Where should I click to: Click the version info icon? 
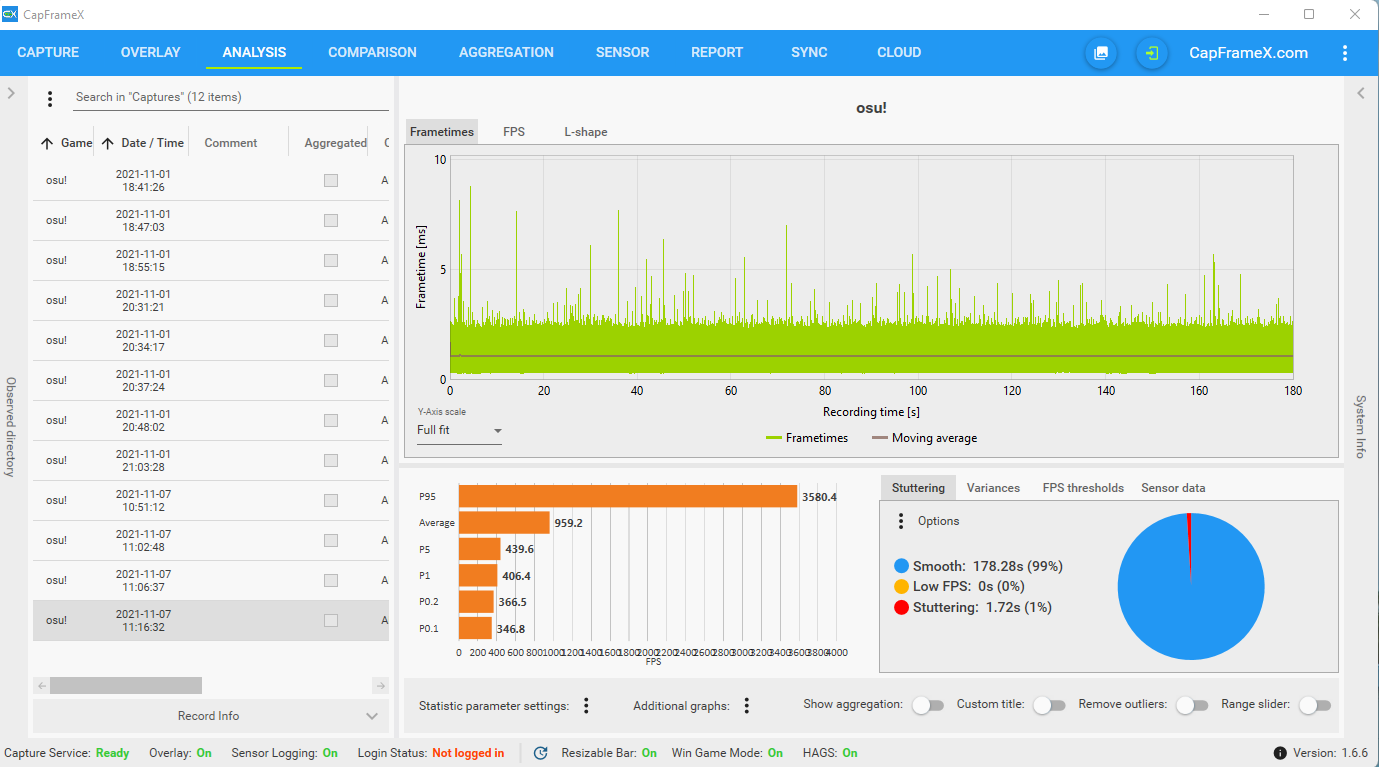pyautogui.click(x=1280, y=753)
